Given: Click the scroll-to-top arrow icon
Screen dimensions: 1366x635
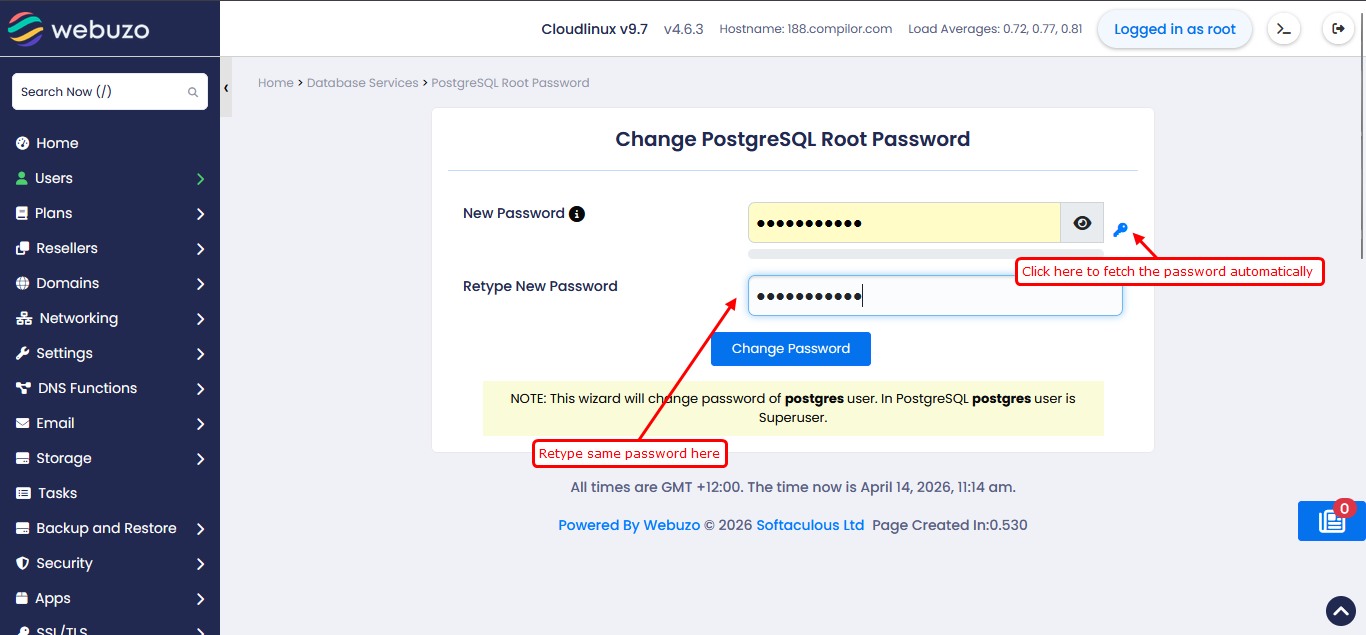Looking at the screenshot, I should 1340,610.
